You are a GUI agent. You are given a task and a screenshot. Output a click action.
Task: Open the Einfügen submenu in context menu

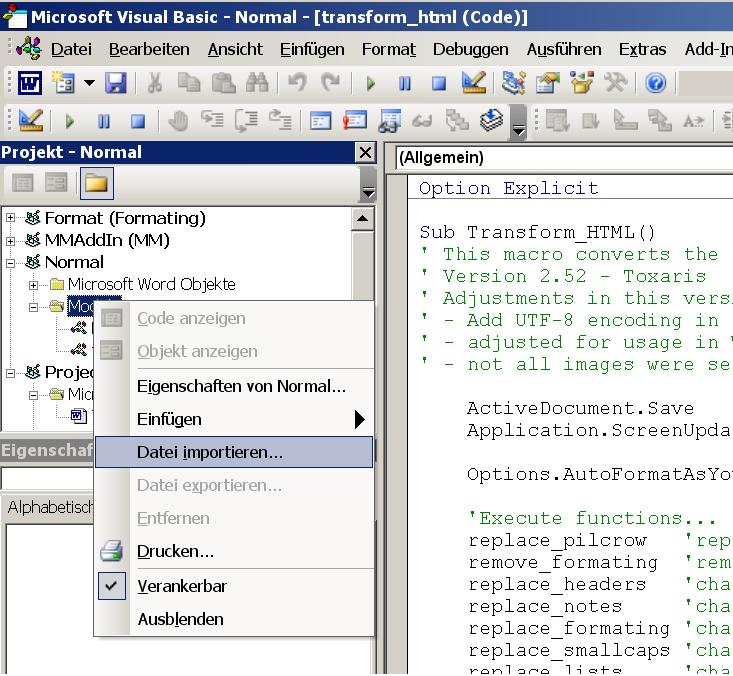(234, 419)
